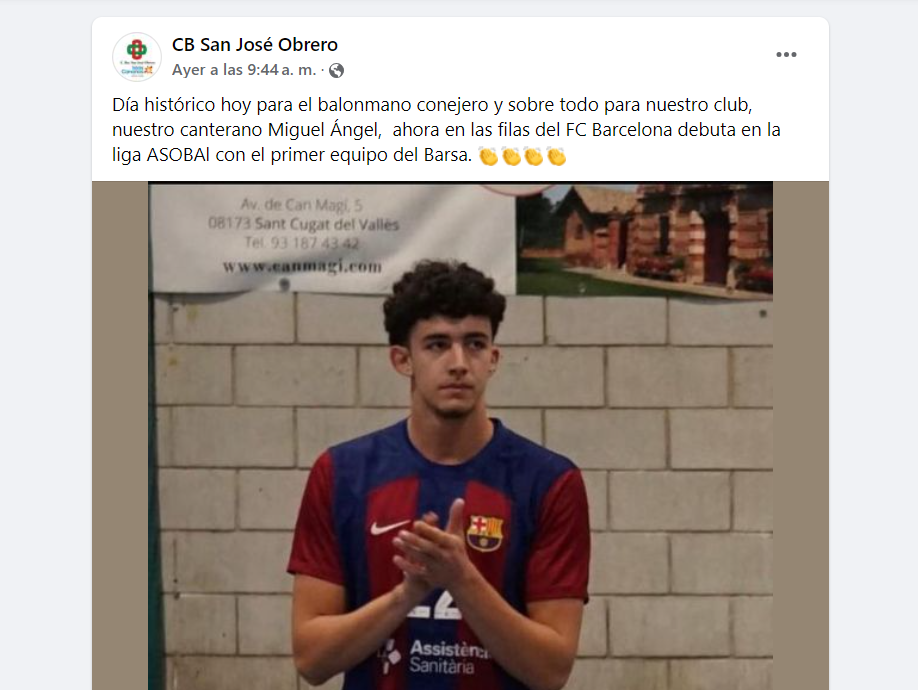Open the post timestamp Ayer a las 9:44
The image size is (918, 690).
(244, 70)
